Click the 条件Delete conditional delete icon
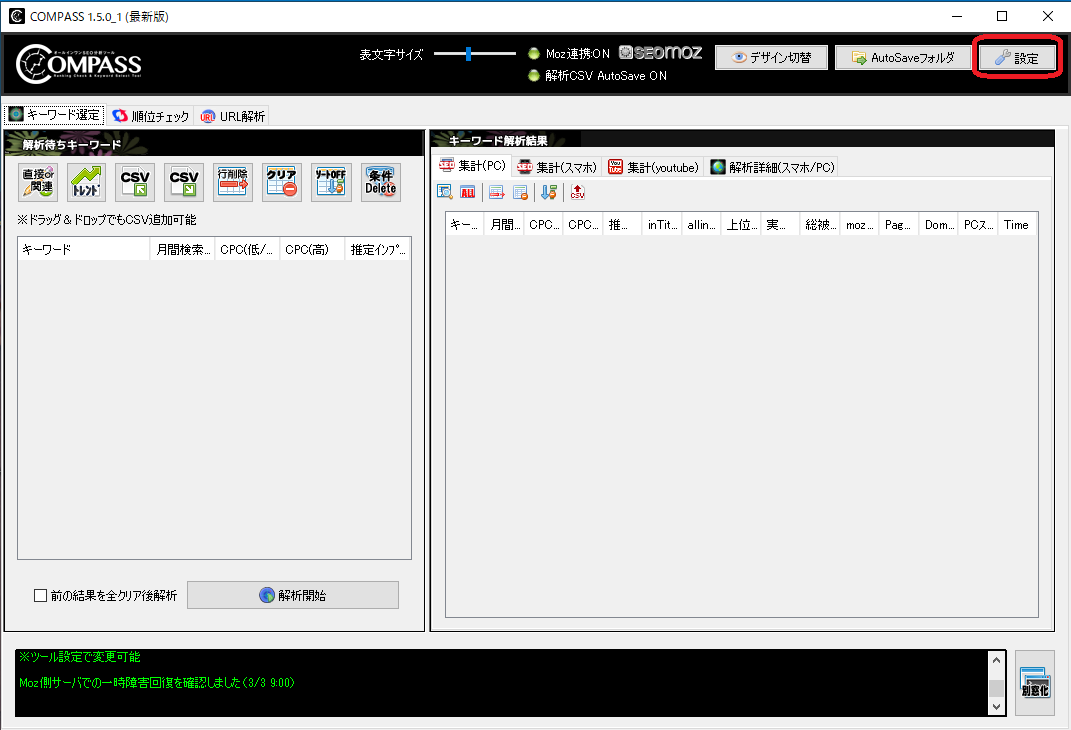This screenshot has height=730, width=1071. tap(380, 182)
